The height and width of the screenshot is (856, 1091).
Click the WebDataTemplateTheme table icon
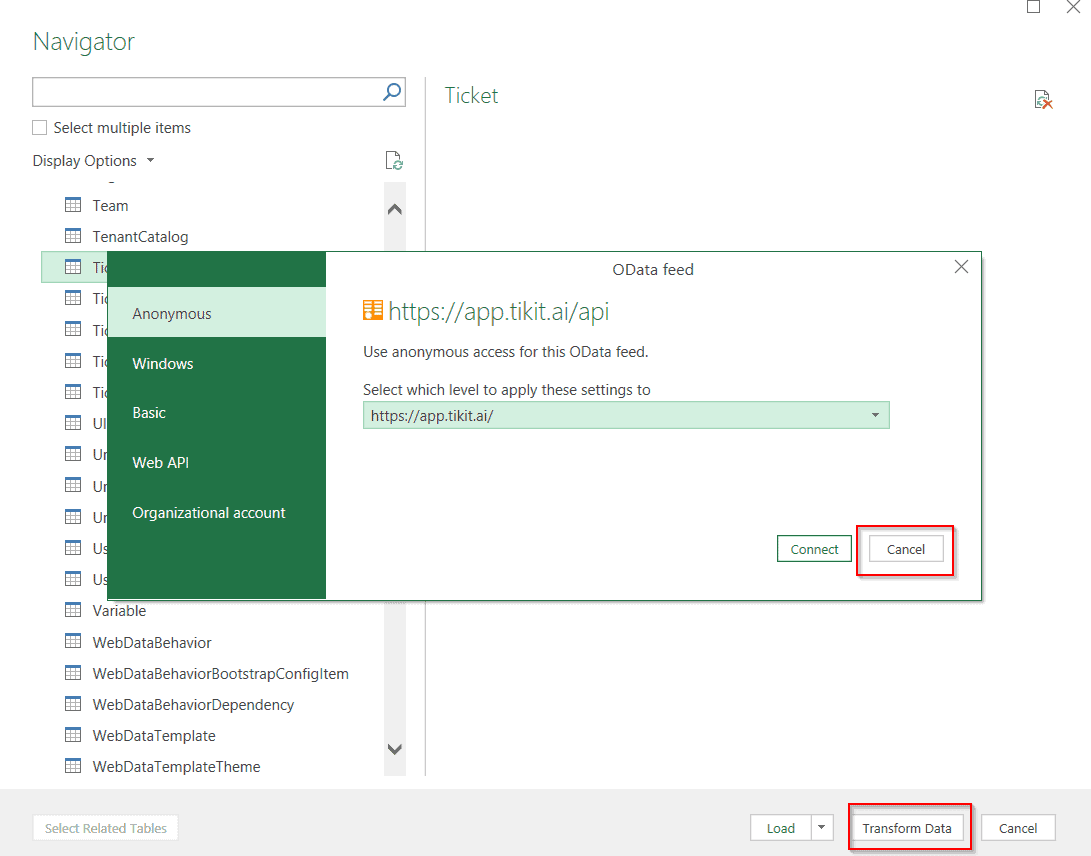click(73, 766)
